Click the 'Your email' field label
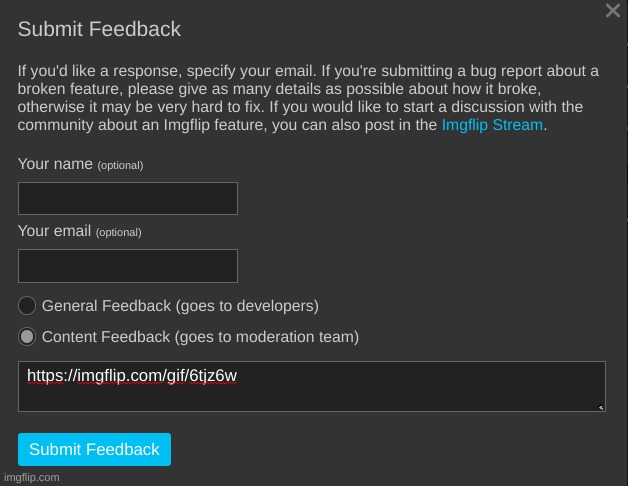The image size is (628, 486). click(54, 231)
